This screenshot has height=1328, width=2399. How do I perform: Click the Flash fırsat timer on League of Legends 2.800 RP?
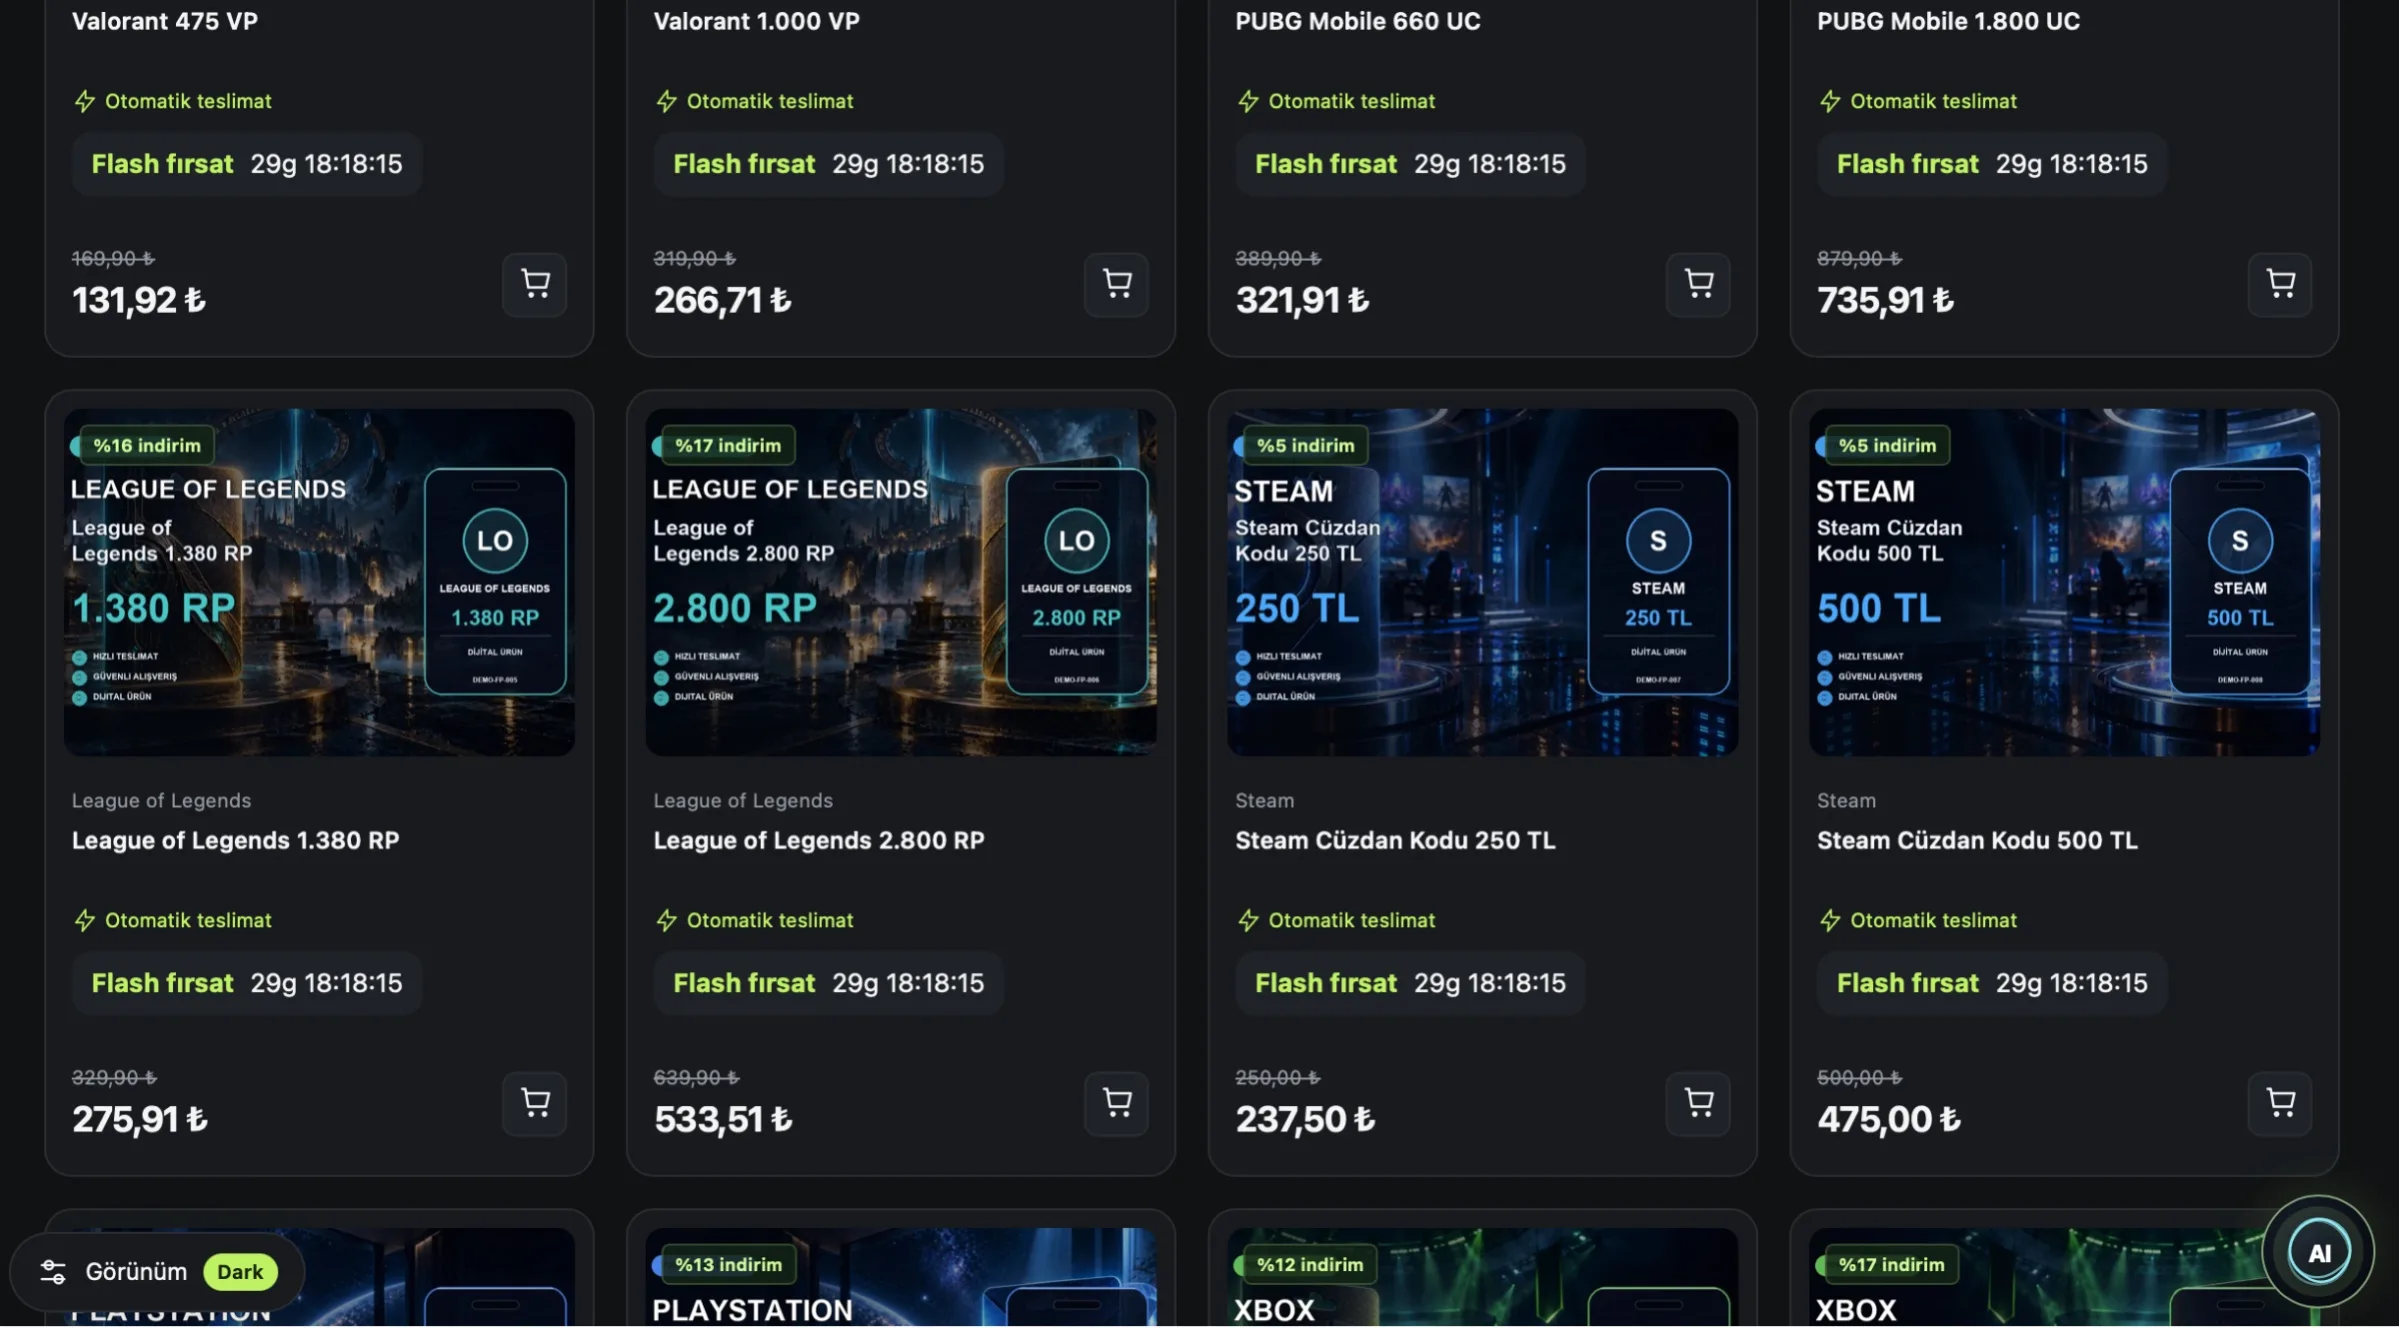tap(829, 983)
